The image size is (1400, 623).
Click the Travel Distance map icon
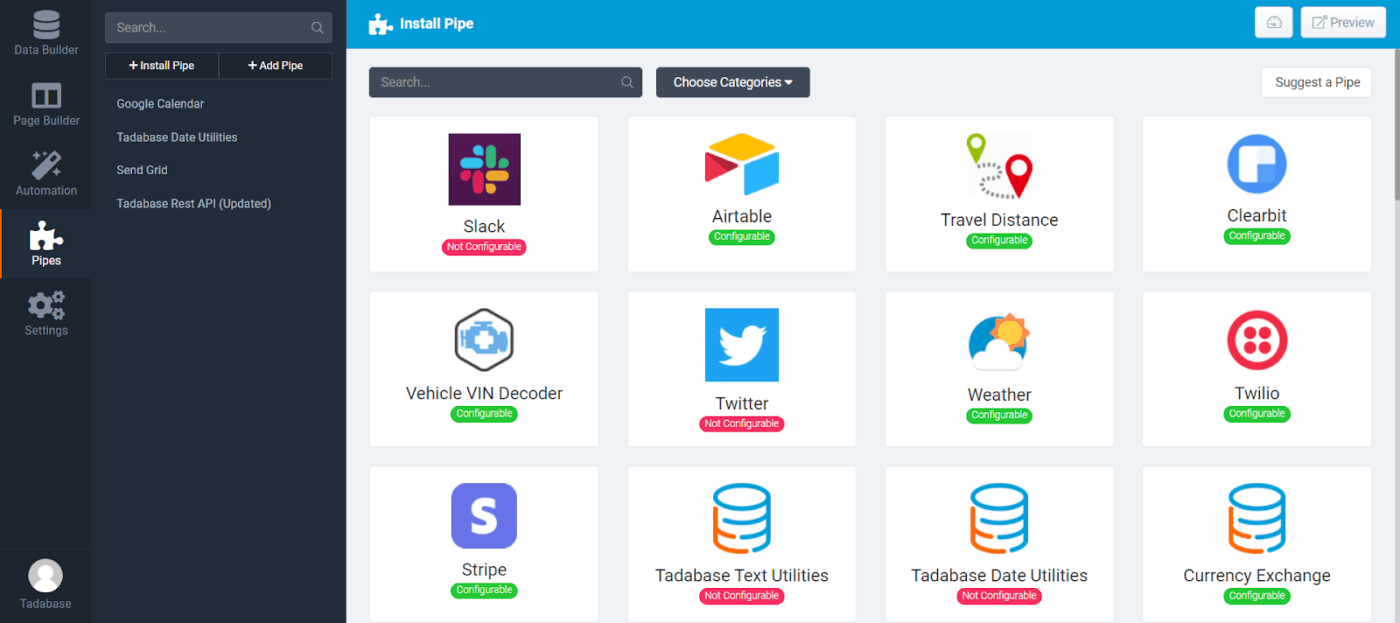point(999,166)
